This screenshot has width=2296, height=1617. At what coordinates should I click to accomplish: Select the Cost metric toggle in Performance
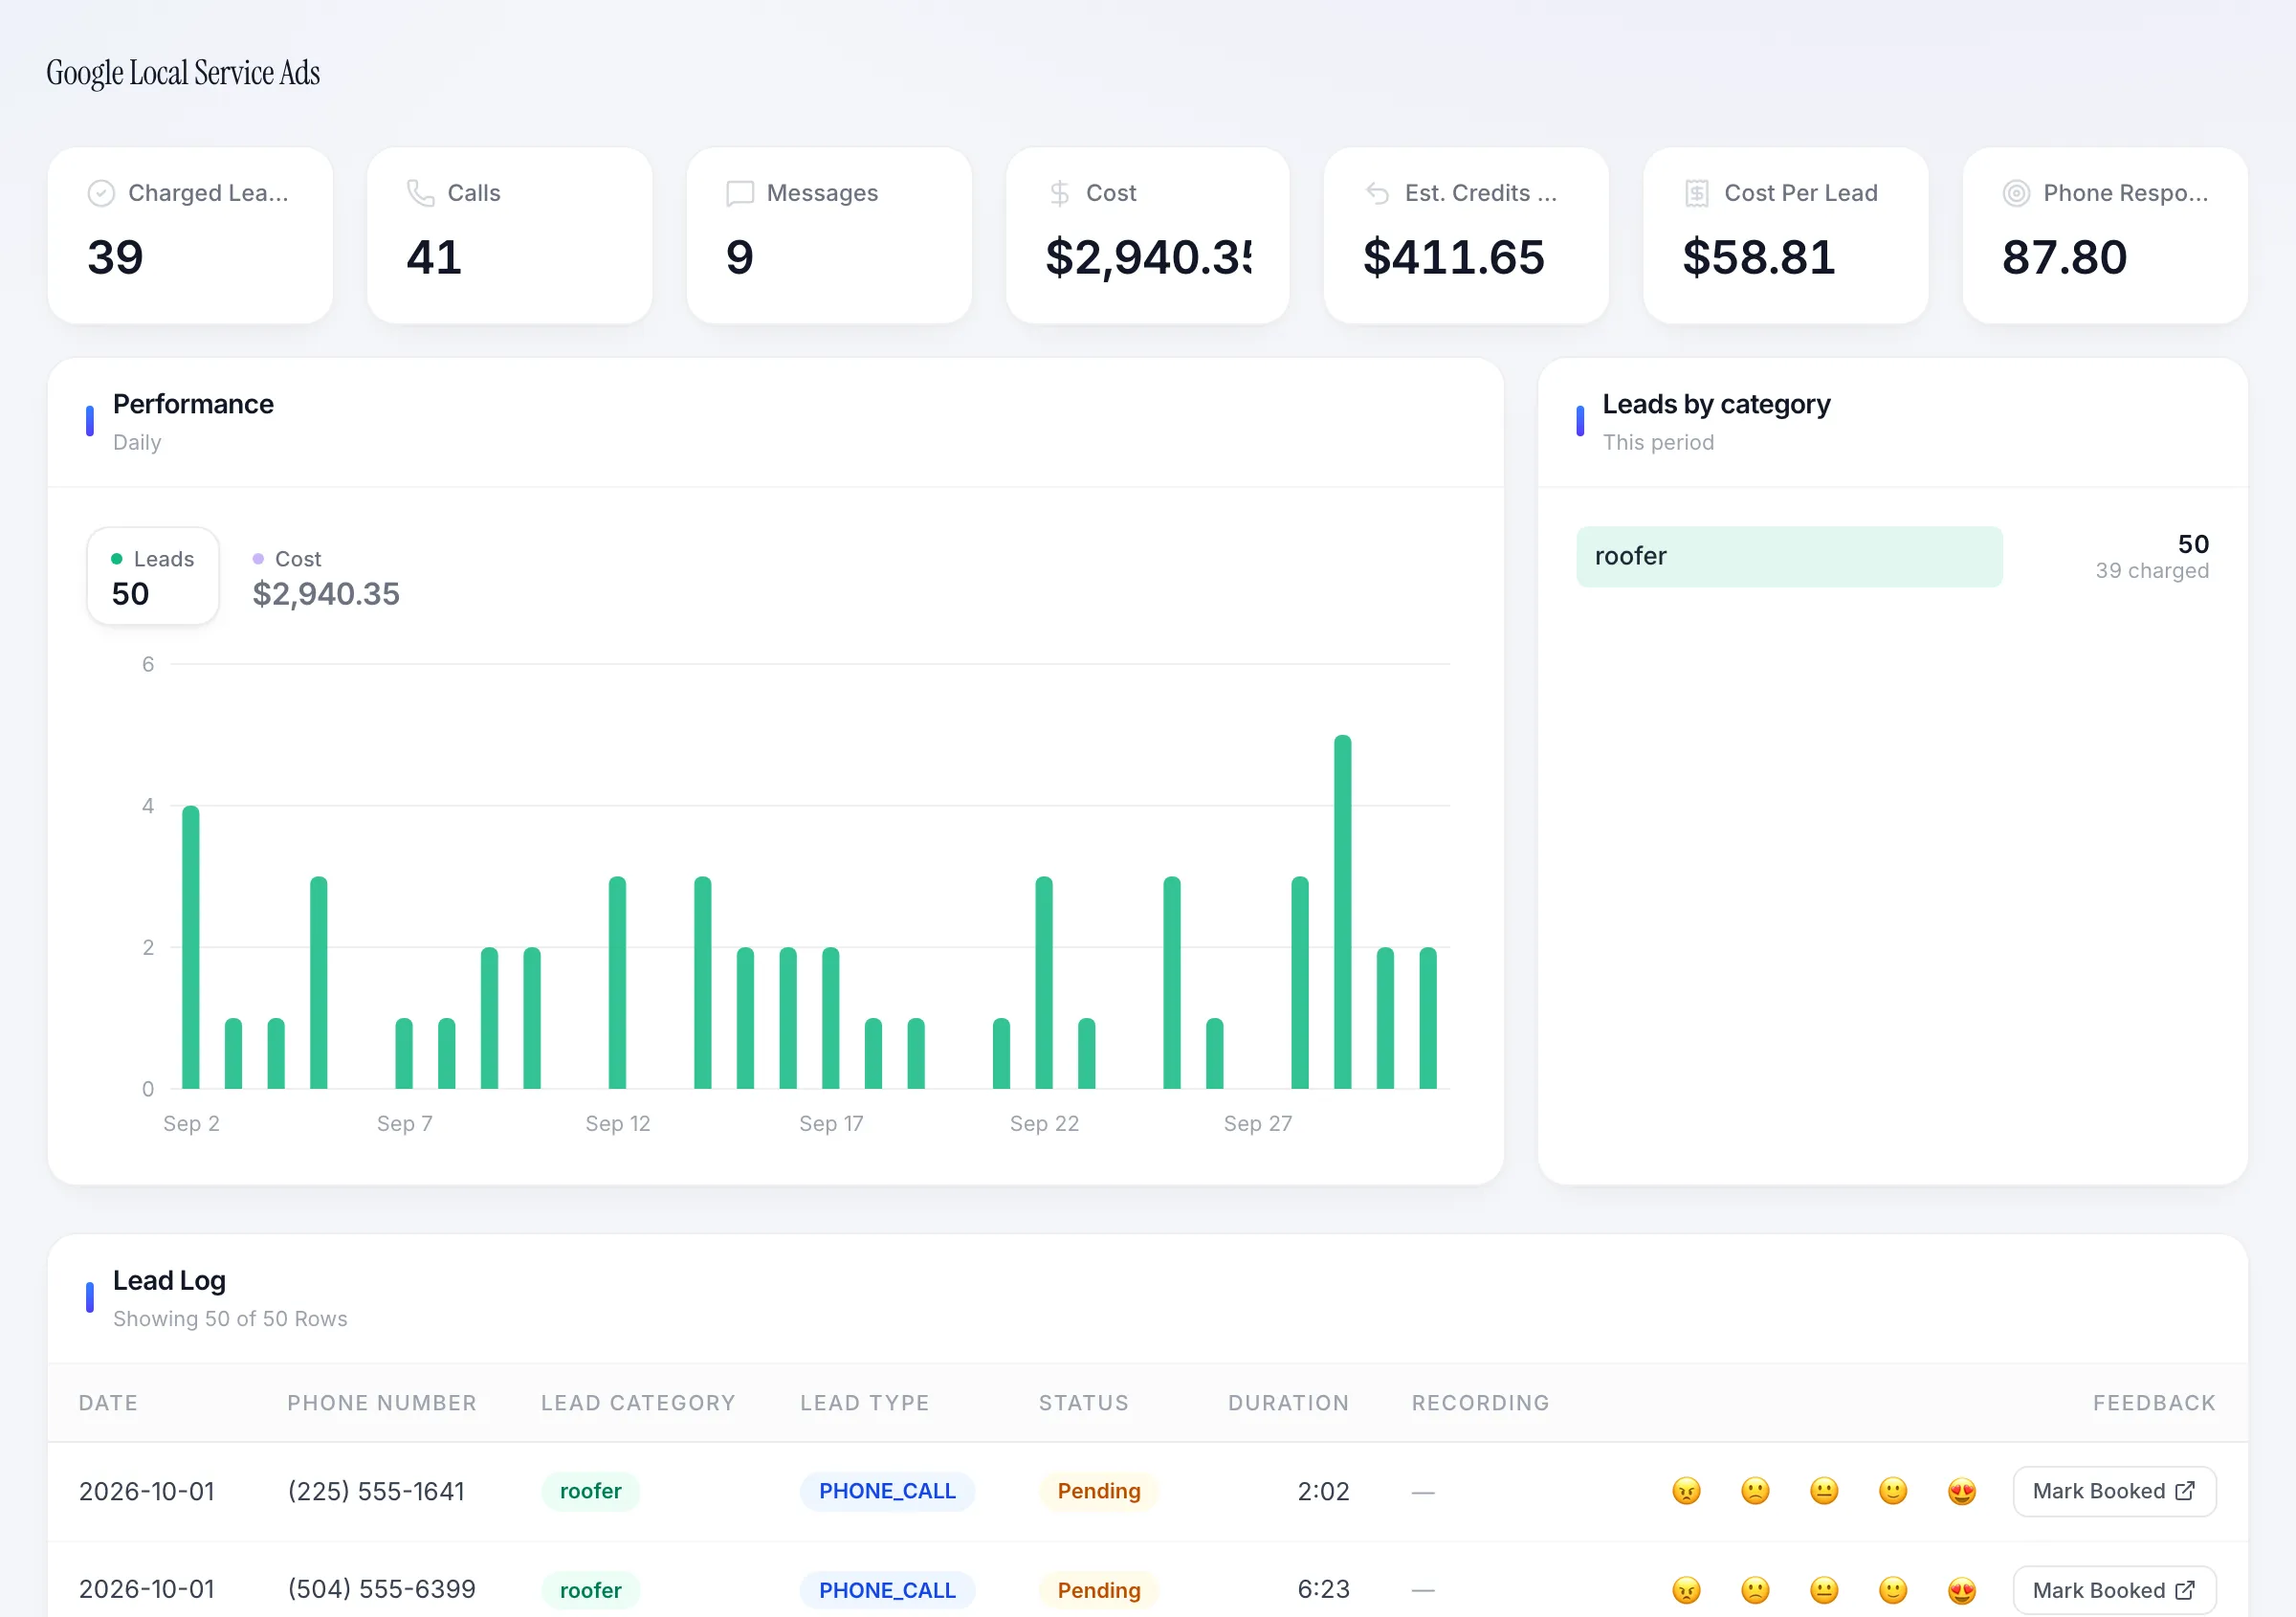[326, 576]
